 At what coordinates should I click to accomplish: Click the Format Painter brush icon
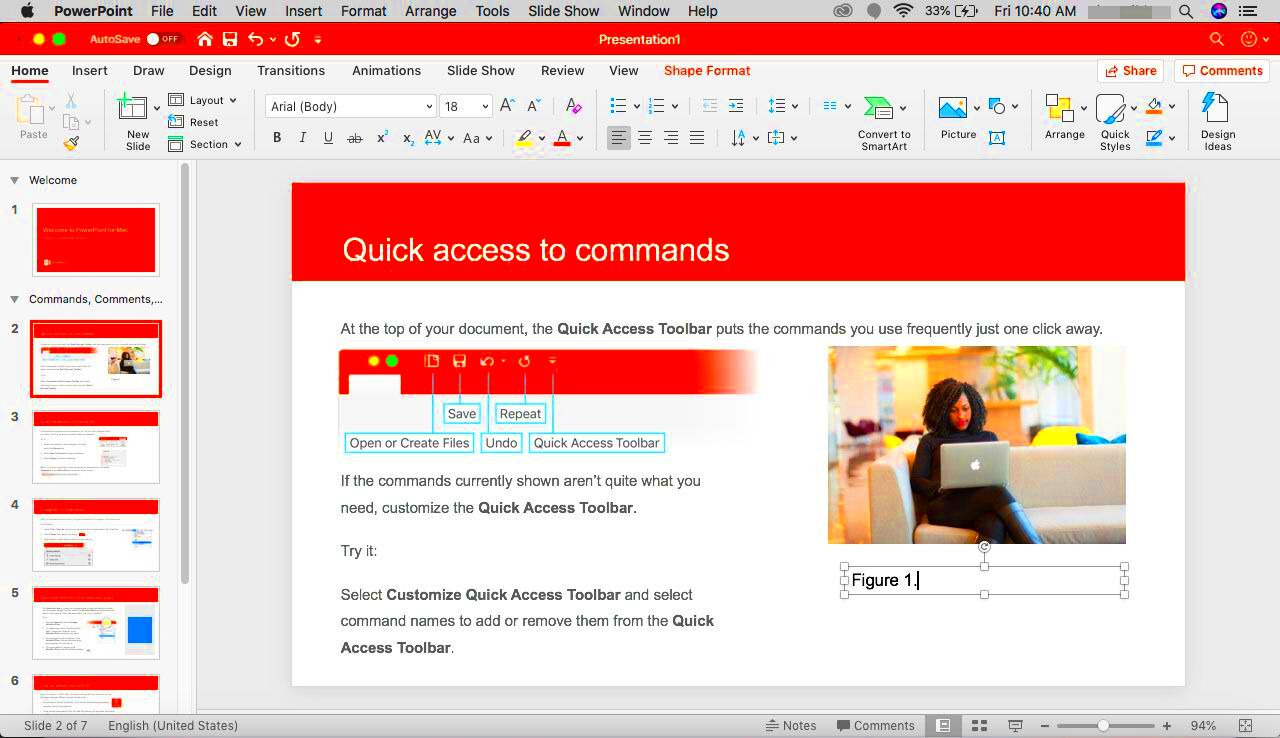tap(71, 144)
